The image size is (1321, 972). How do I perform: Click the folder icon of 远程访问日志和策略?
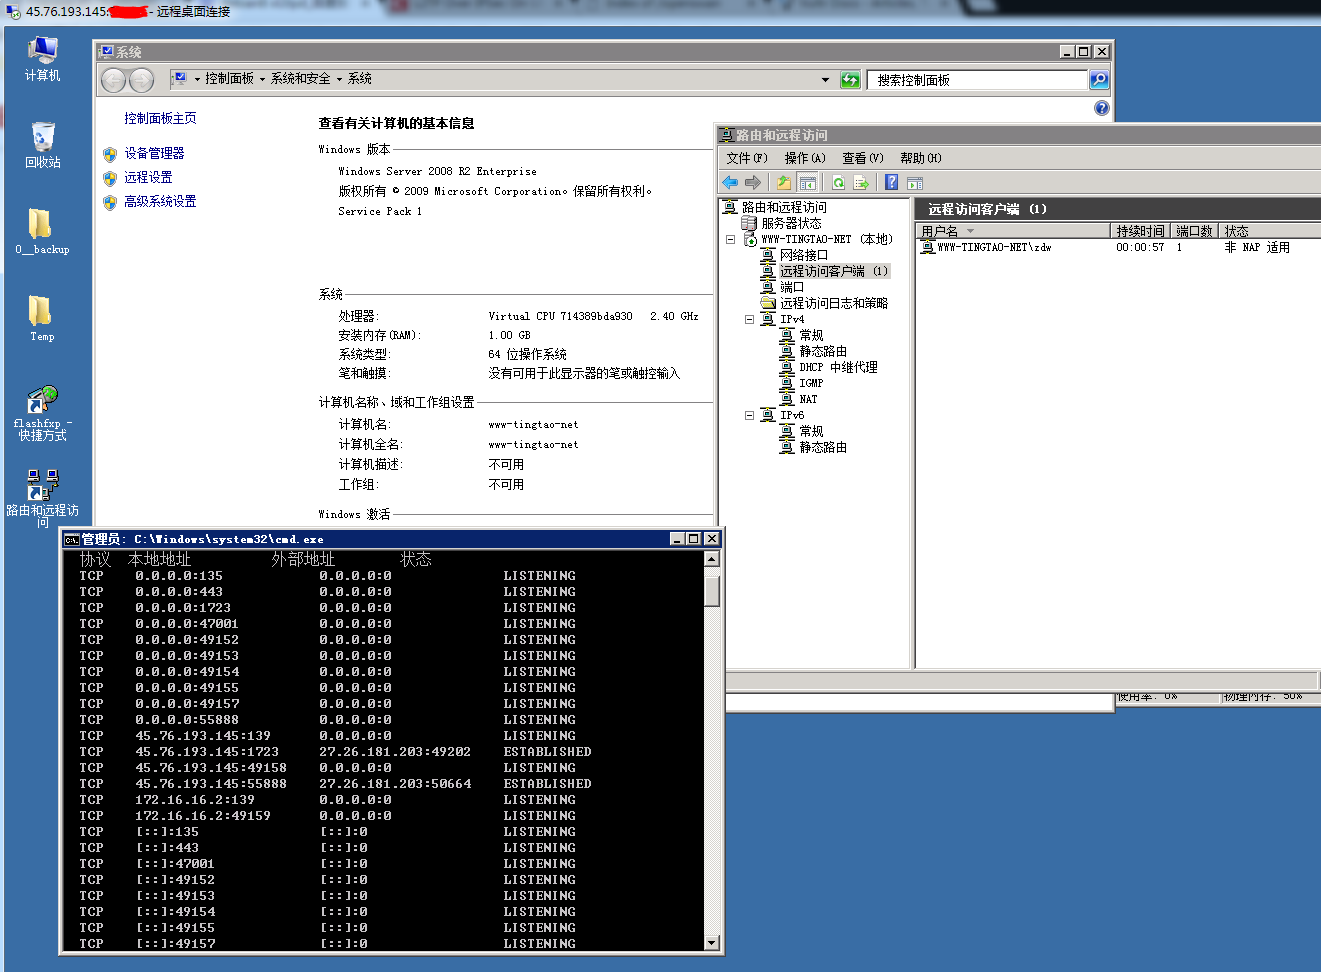coord(768,303)
